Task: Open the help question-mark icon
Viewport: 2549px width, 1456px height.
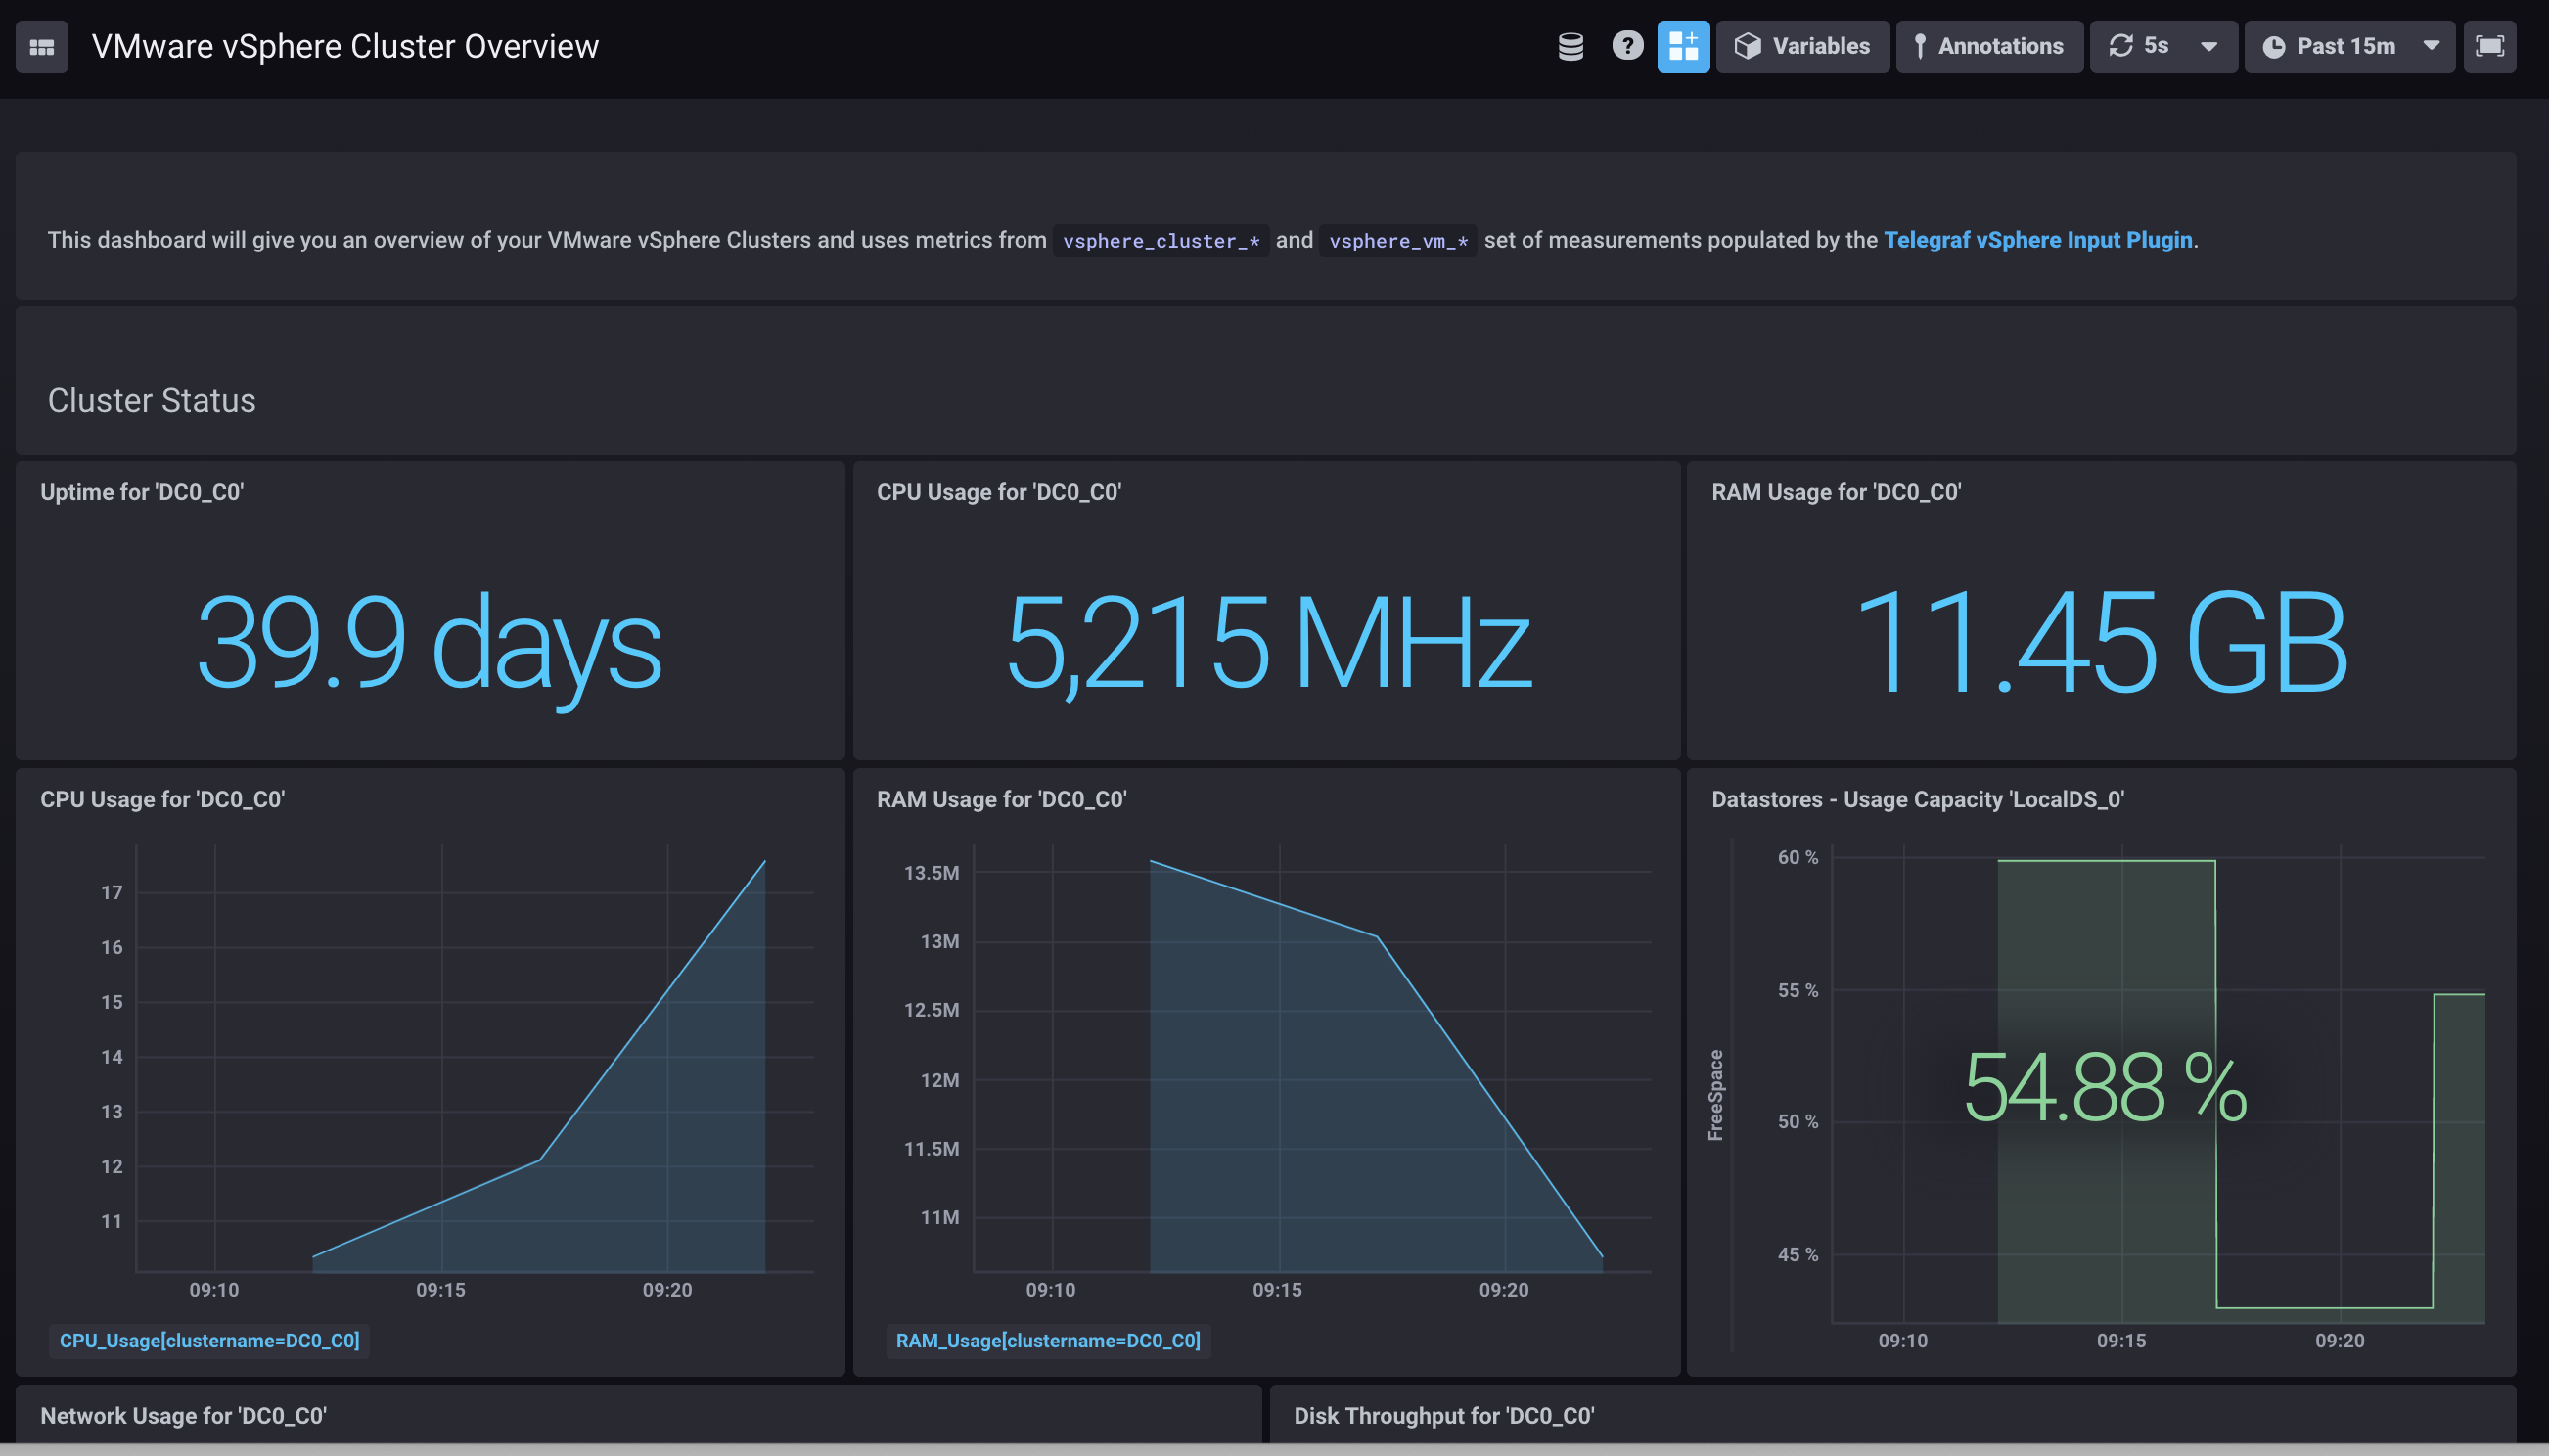Action: pyautogui.click(x=1627, y=46)
